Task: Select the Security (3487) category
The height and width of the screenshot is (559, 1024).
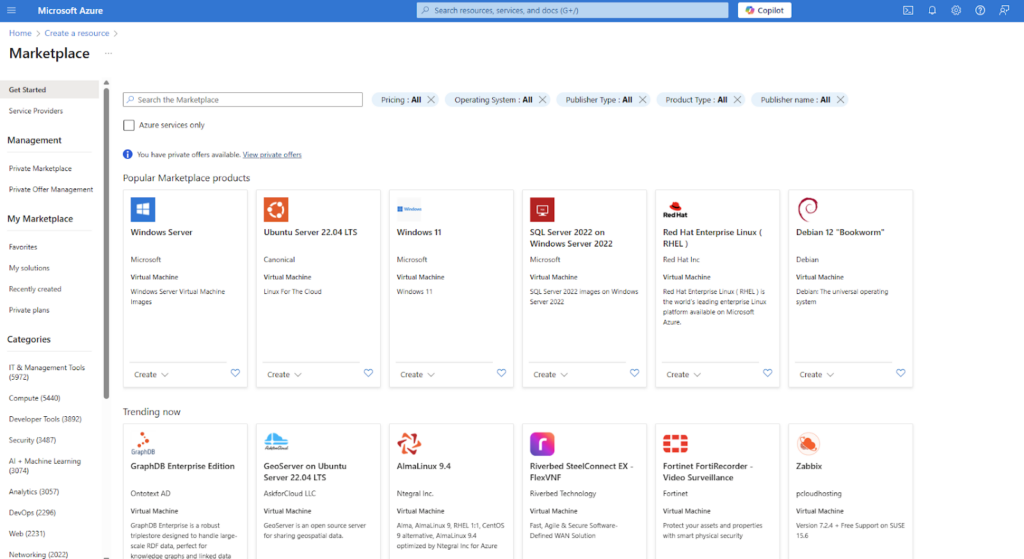Action: [x=32, y=440]
